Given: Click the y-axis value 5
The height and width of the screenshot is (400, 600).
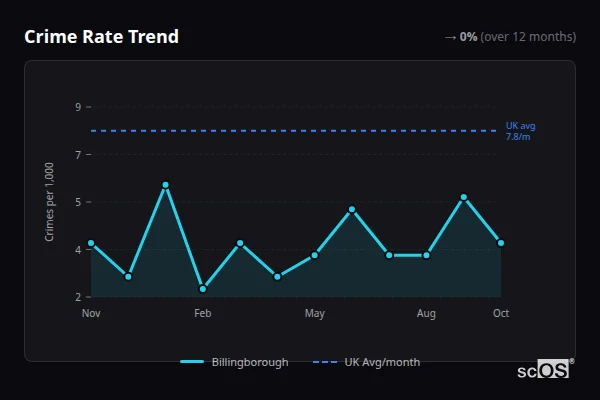Looking at the screenshot, I should coord(78,202).
